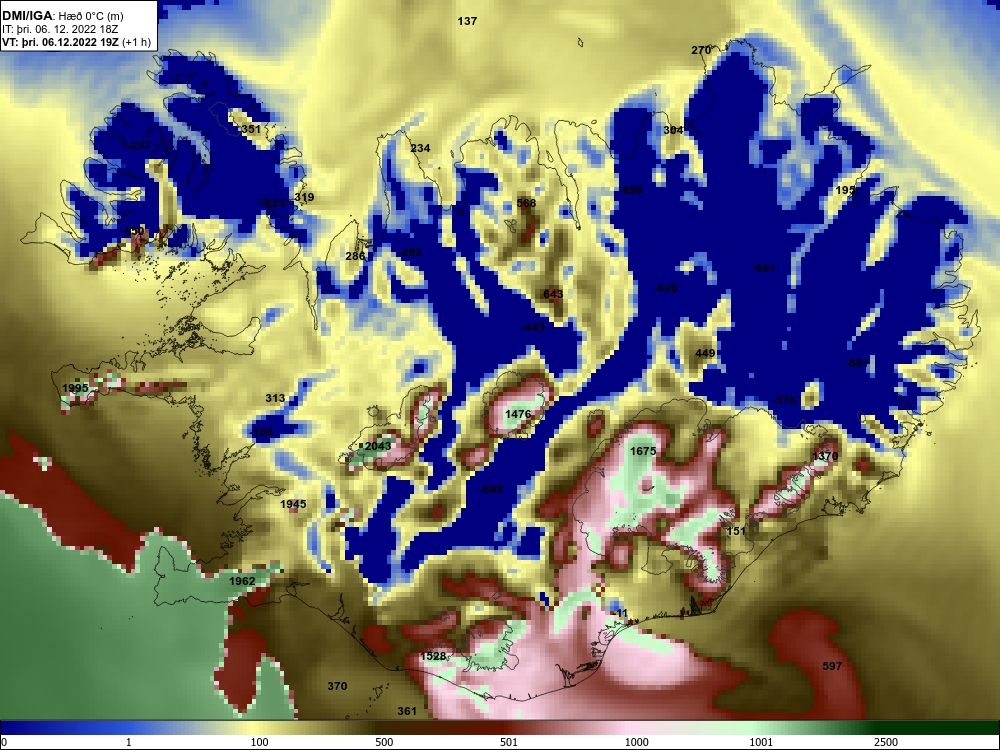Click the '500' label on the color scale

[x=384, y=742]
